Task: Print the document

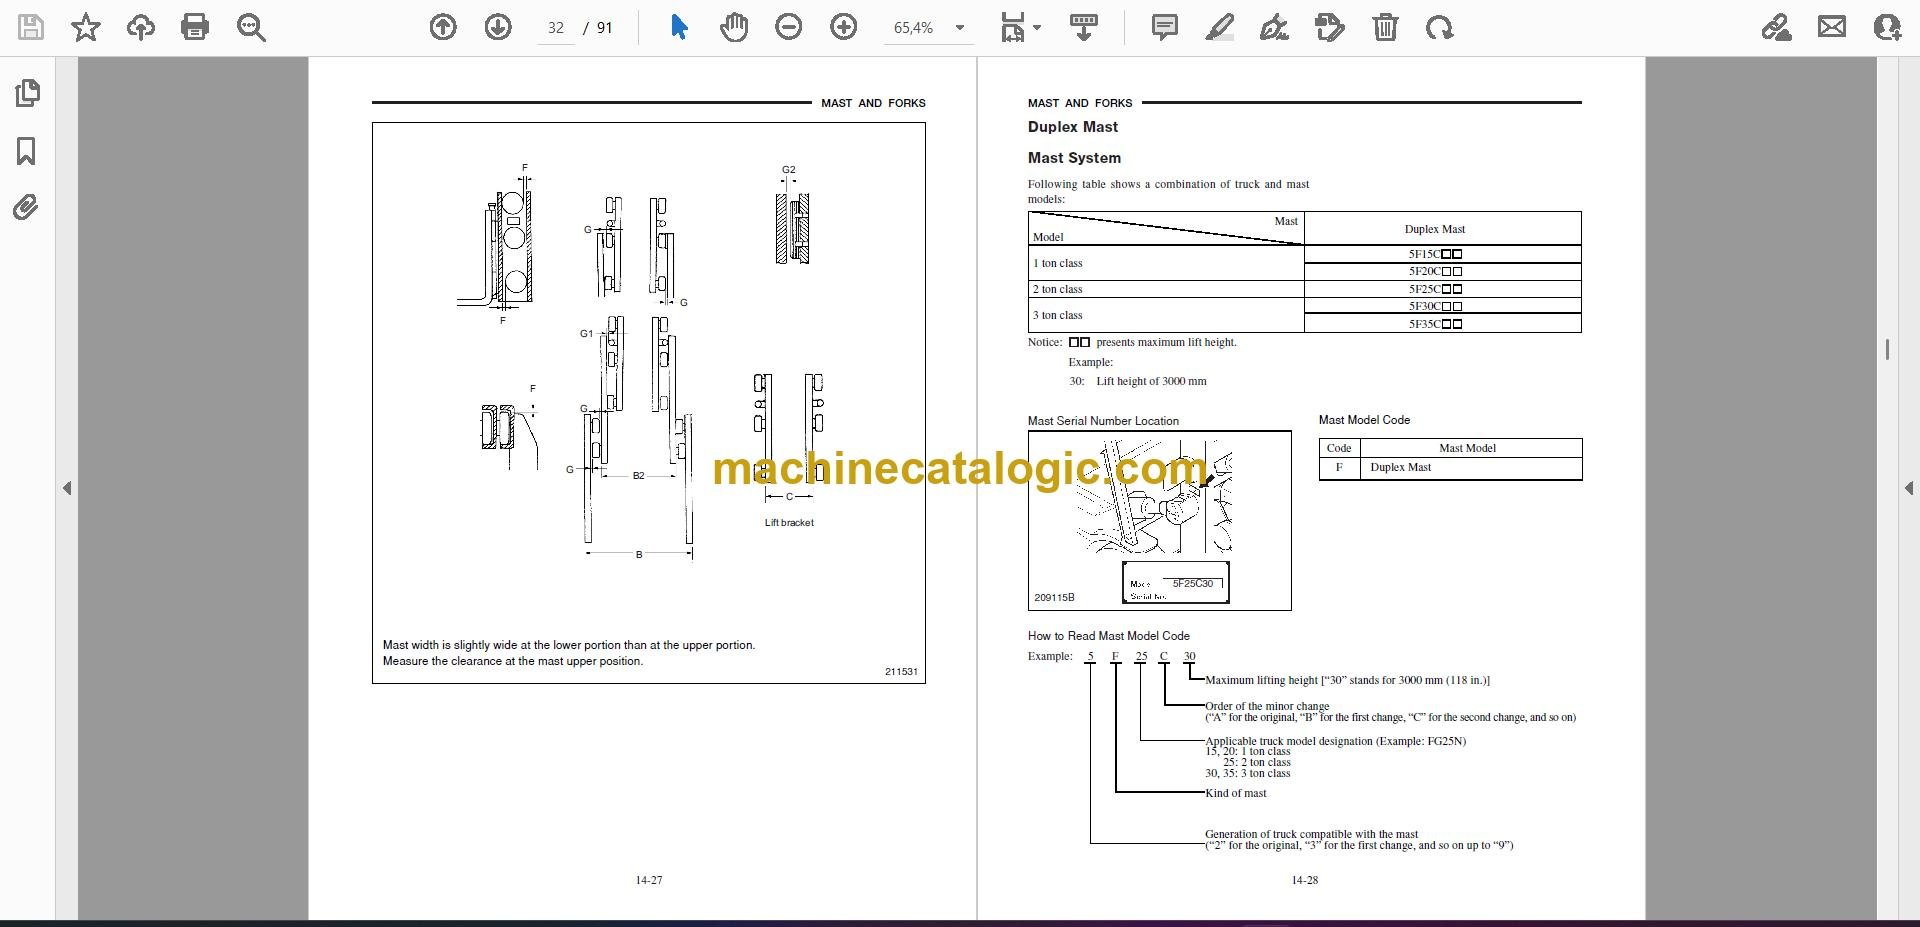Action: pyautogui.click(x=195, y=27)
